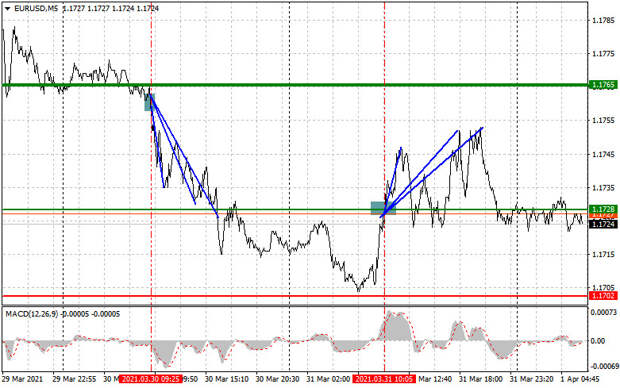Click the 29 Mar 22:55 time axis label
620x388 pixels.
coord(74,379)
